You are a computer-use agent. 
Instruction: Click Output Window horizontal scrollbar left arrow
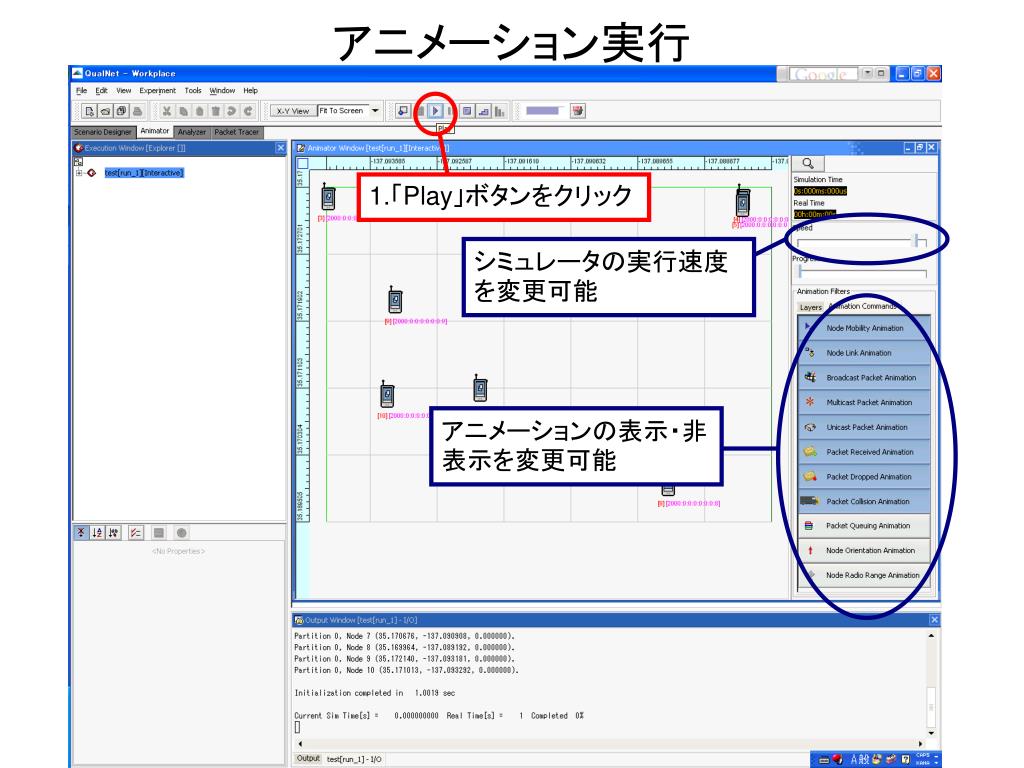click(x=300, y=743)
